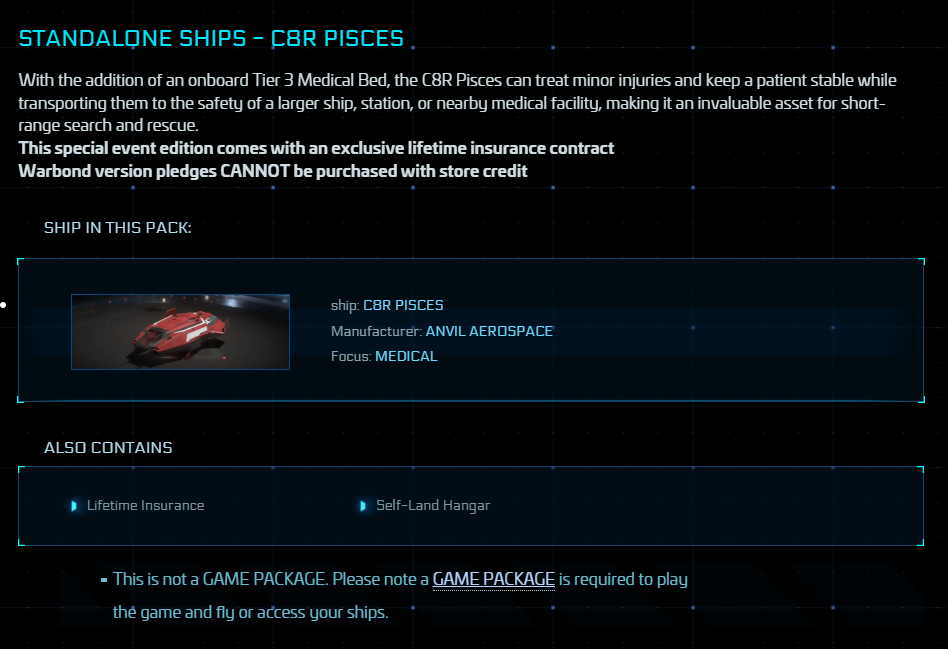Screen dimensions: 948x649
Task: Click the Self-Land Hangar bullet icon
Action: click(363, 506)
